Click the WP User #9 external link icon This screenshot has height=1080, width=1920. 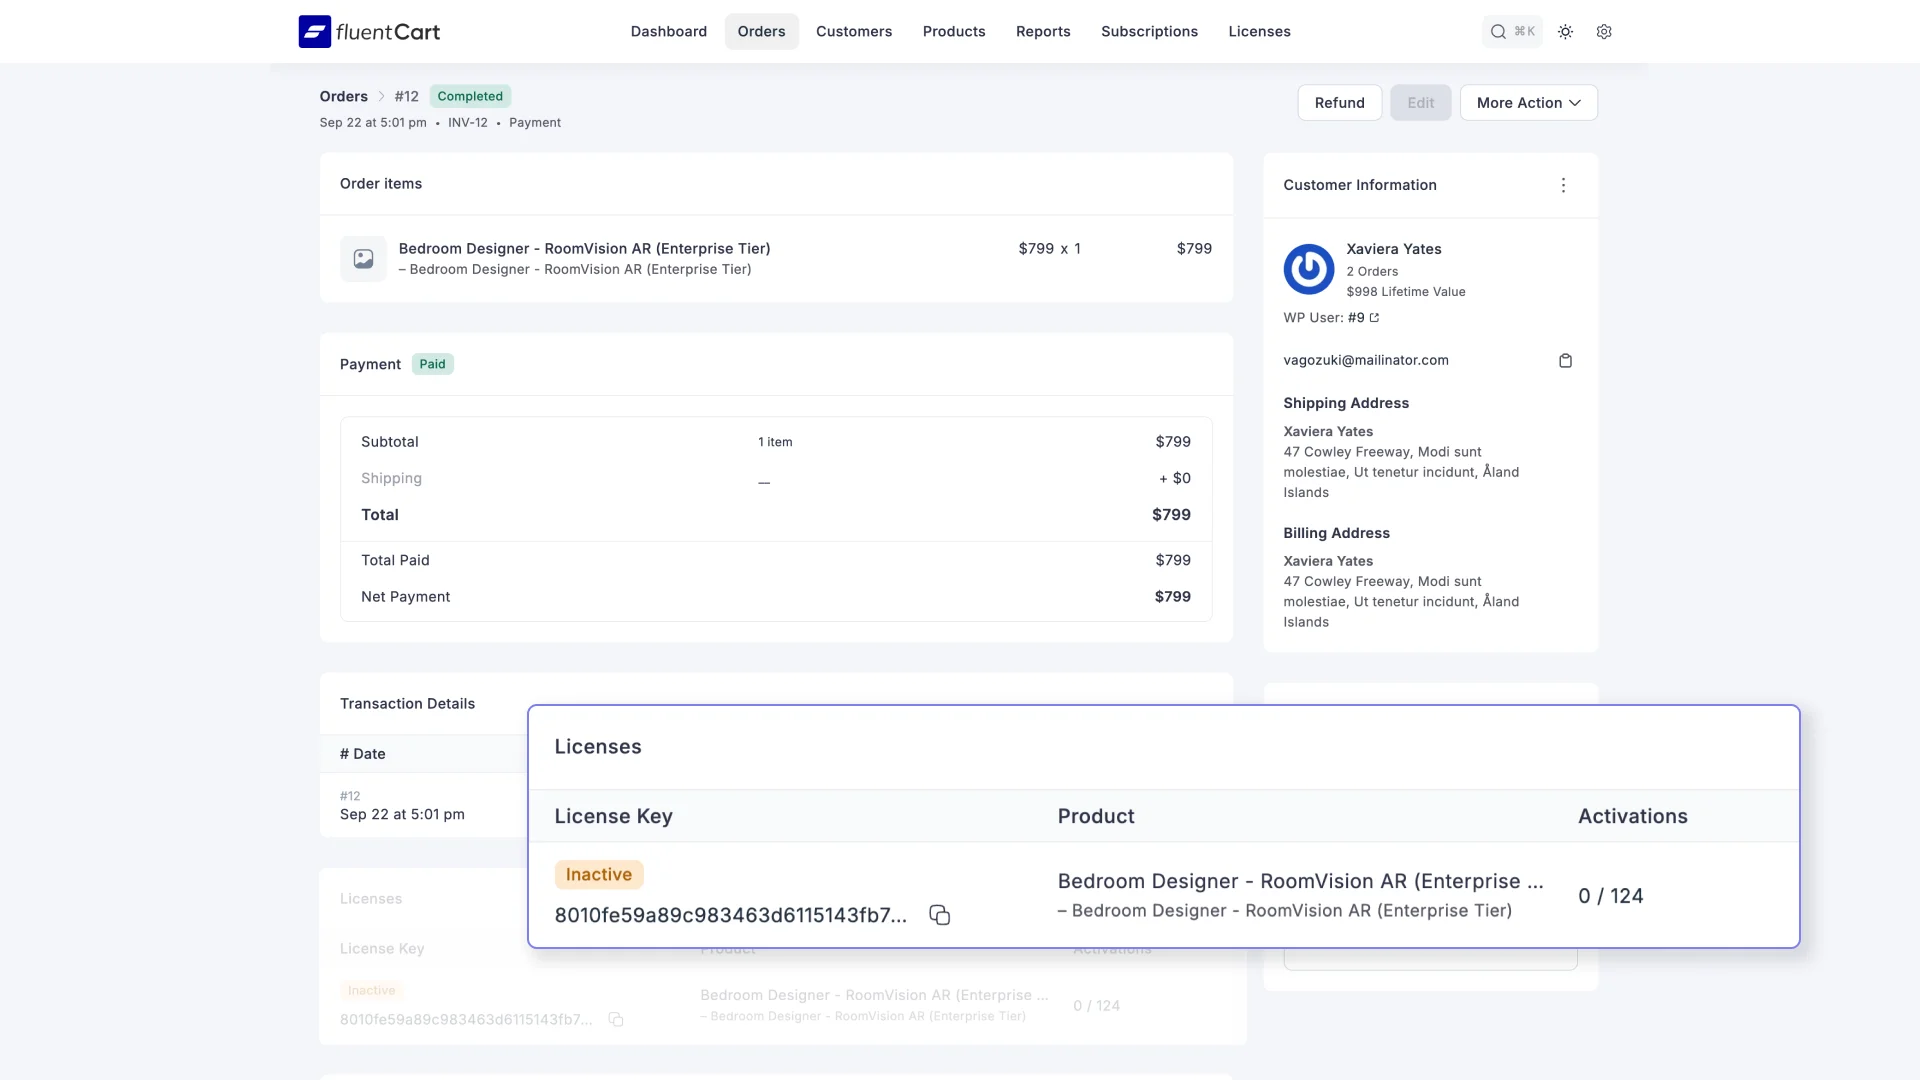pyautogui.click(x=1374, y=318)
